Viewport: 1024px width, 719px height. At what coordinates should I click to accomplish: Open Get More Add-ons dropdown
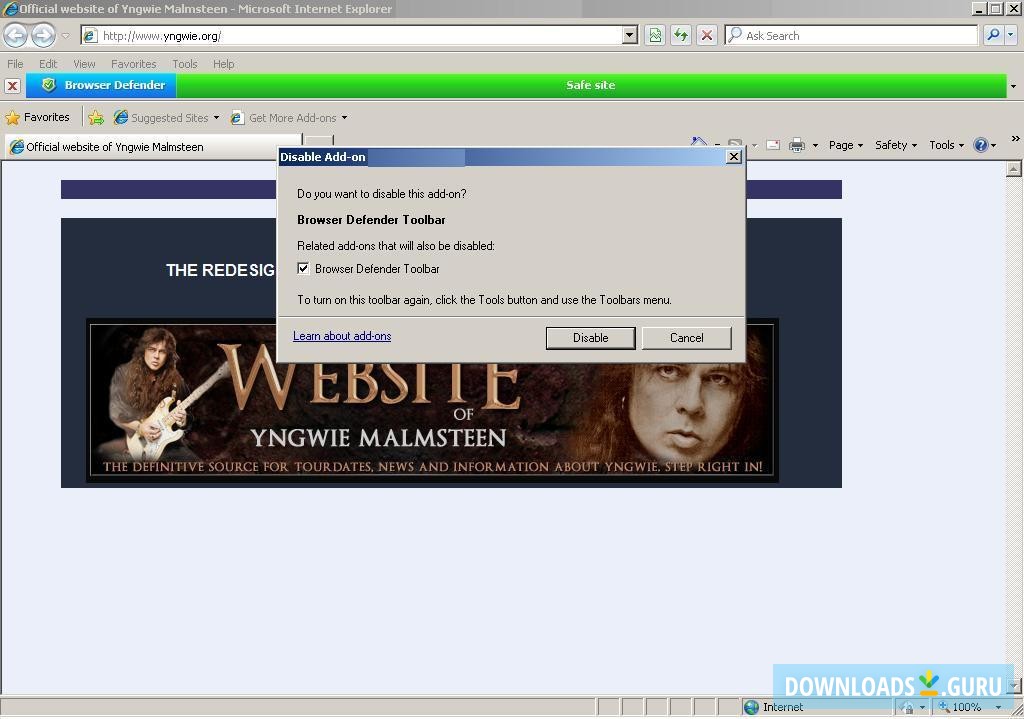pyautogui.click(x=289, y=118)
